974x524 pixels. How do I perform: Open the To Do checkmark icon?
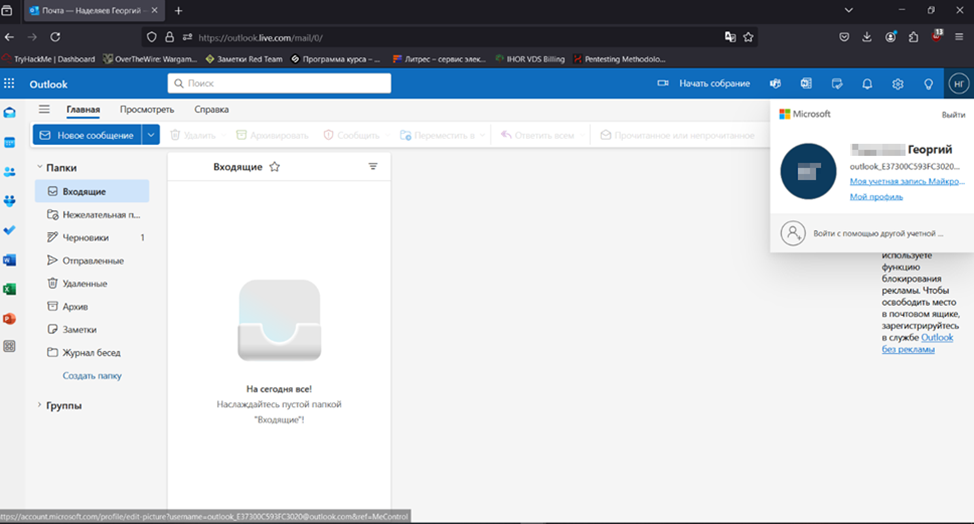tap(9, 230)
